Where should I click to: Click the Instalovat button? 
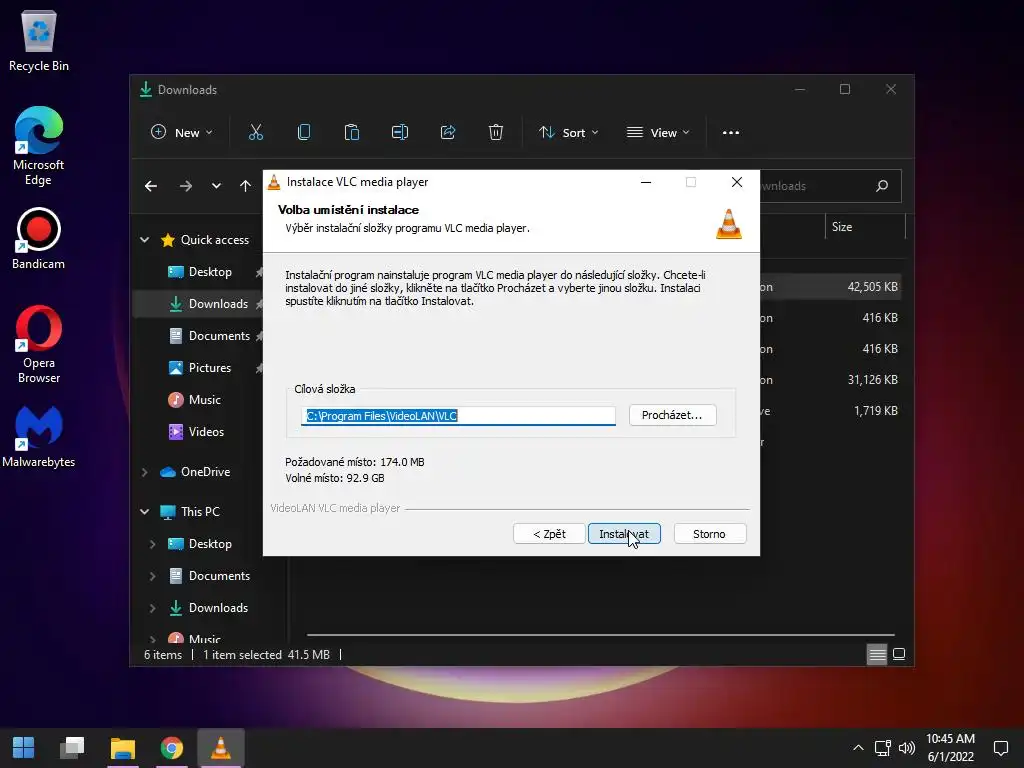pos(624,534)
